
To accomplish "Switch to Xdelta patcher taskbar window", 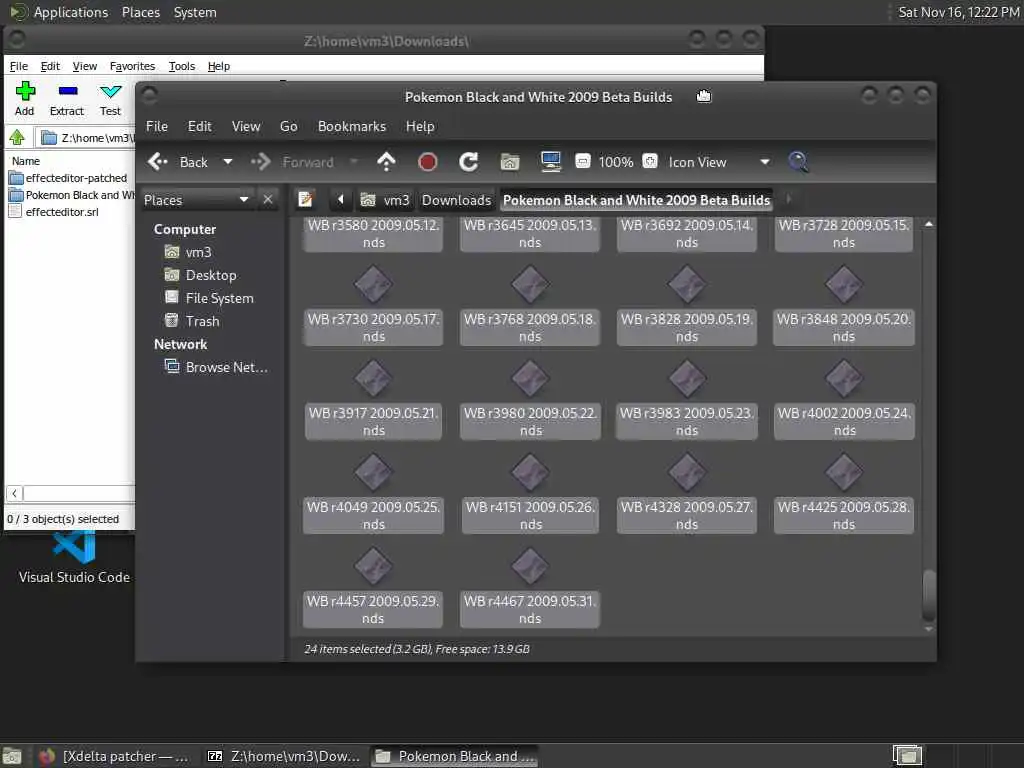I will pos(115,756).
